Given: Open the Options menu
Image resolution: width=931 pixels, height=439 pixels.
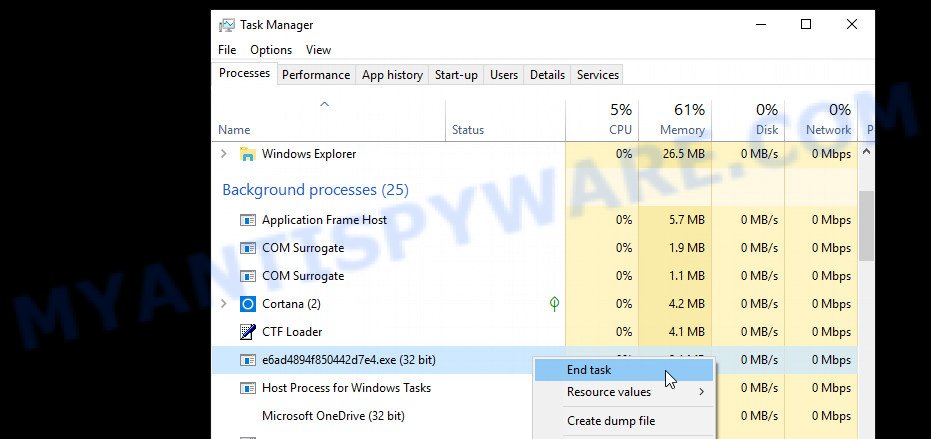Looking at the screenshot, I should 271,50.
